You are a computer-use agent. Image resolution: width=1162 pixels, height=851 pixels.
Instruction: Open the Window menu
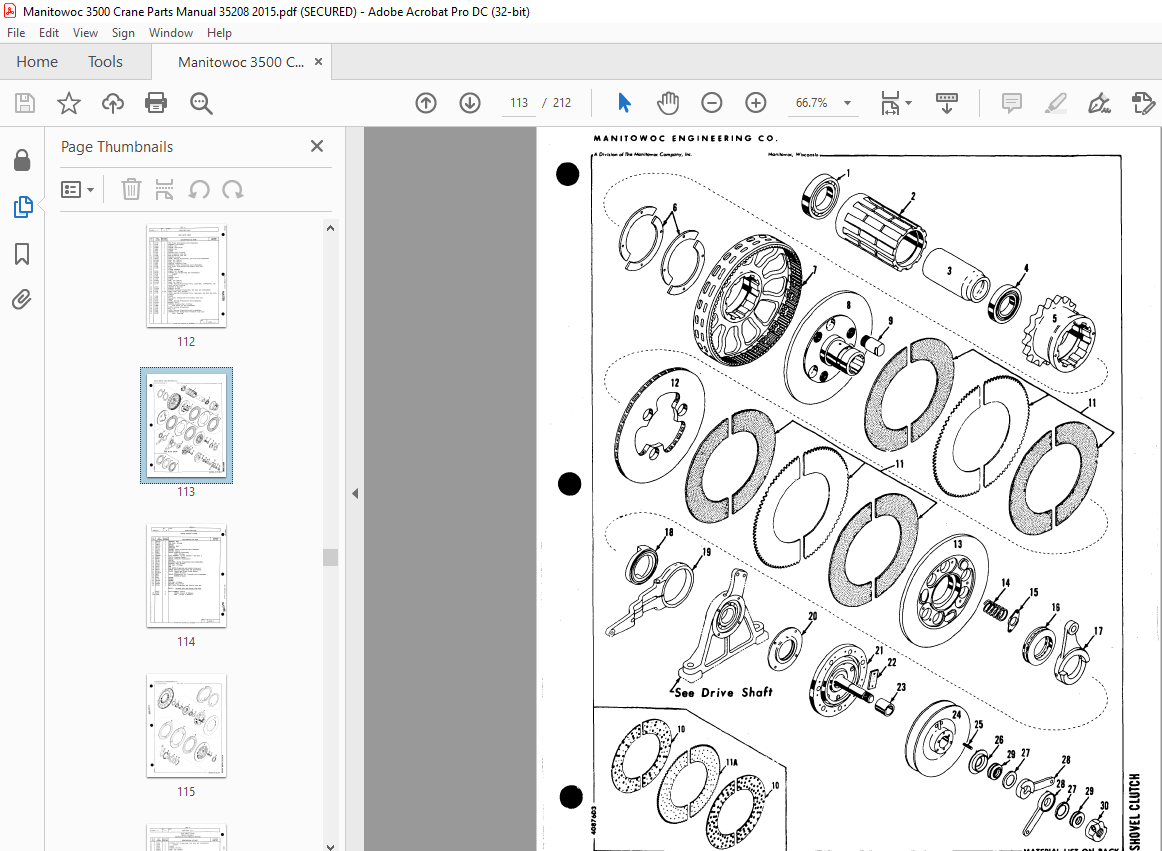point(170,33)
